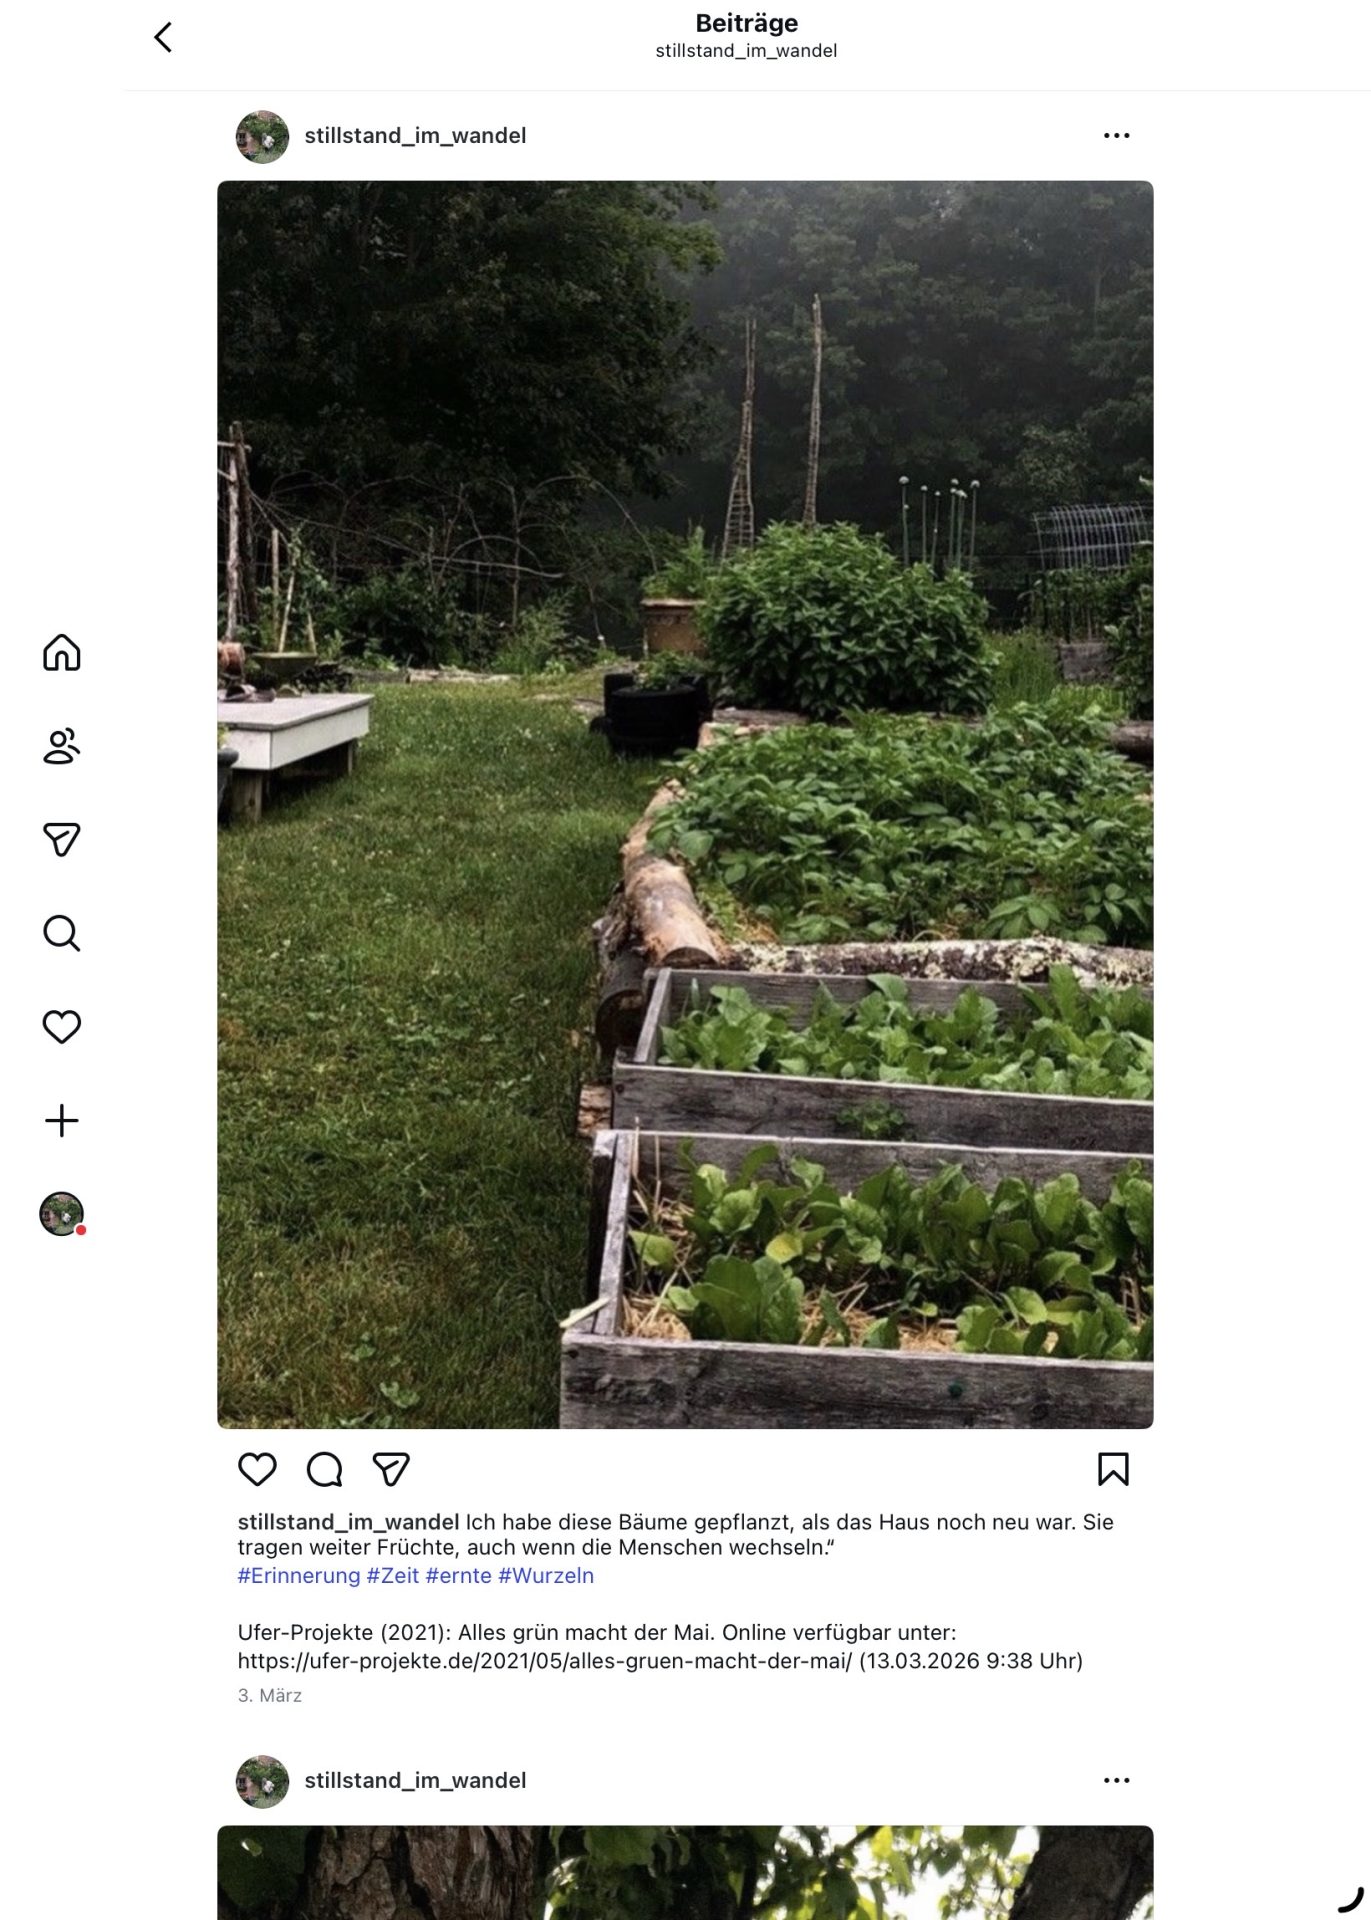Open direct messages from the sidebar
The height and width of the screenshot is (1920, 1371).
tap(61, 839)
